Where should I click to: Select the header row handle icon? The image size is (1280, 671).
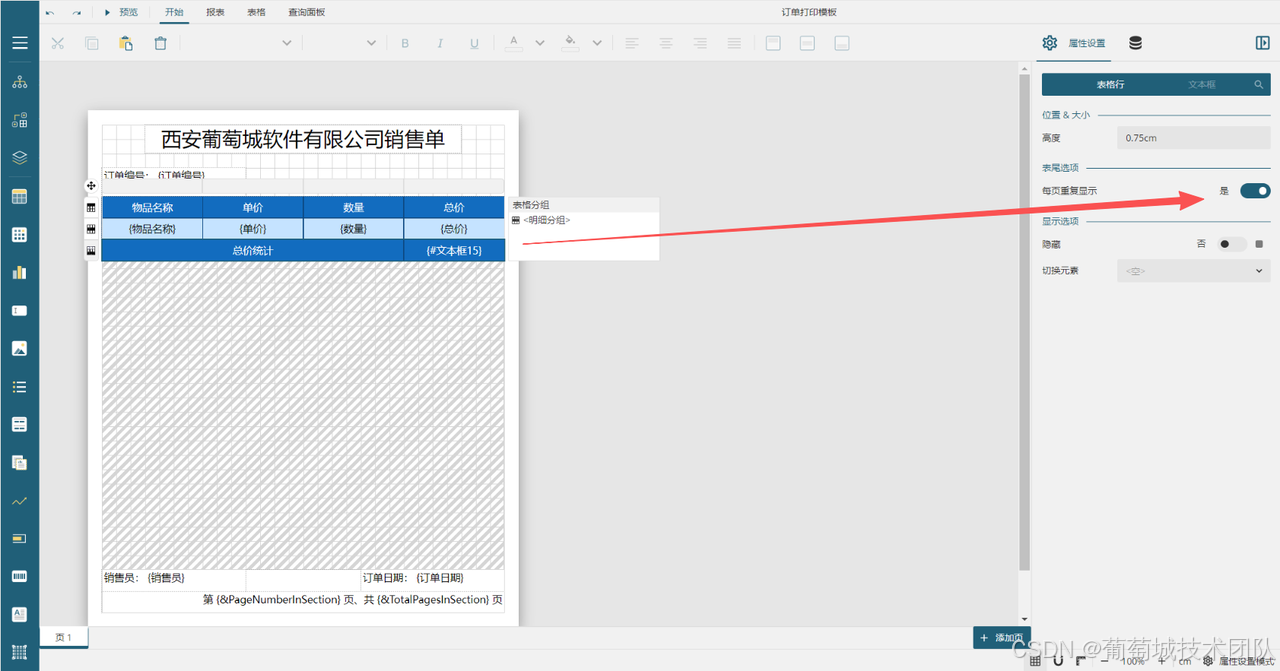coord(91,208)
